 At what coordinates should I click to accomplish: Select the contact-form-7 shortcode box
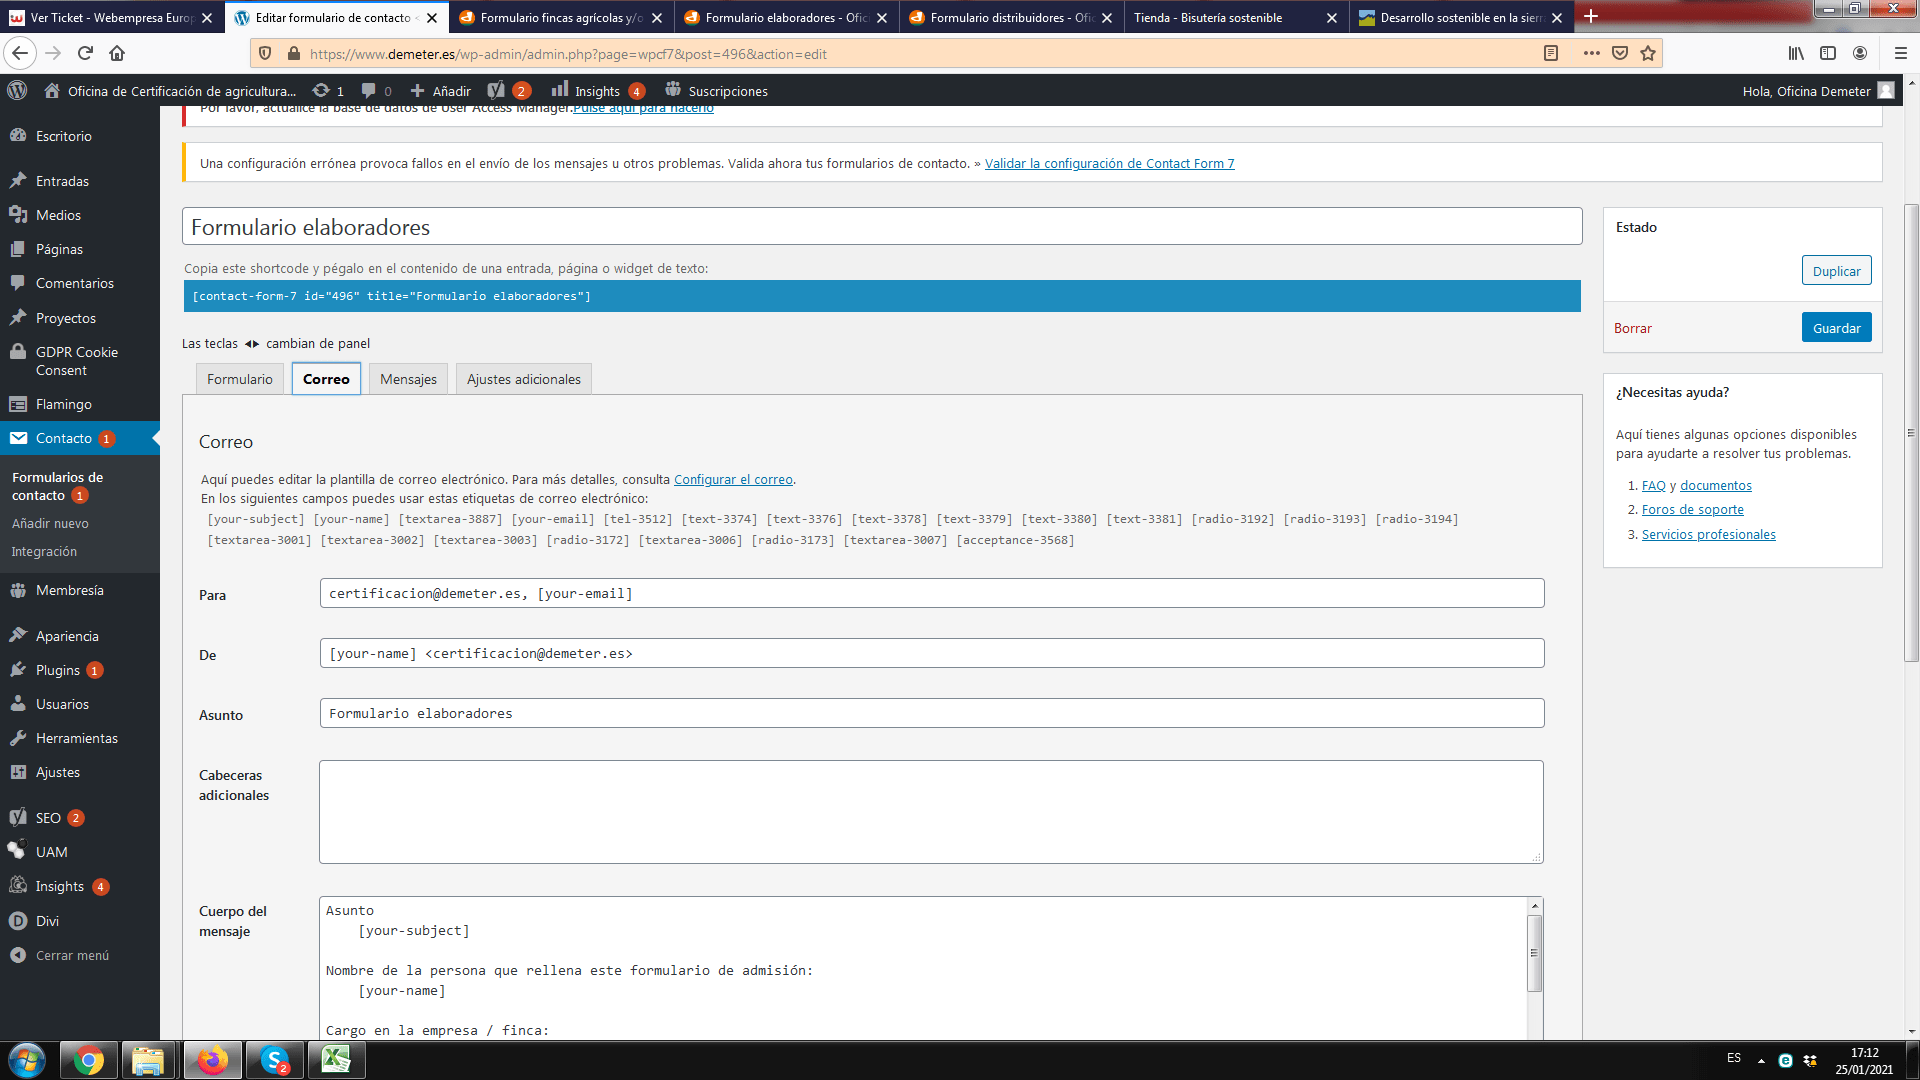[x=882, y=296]
